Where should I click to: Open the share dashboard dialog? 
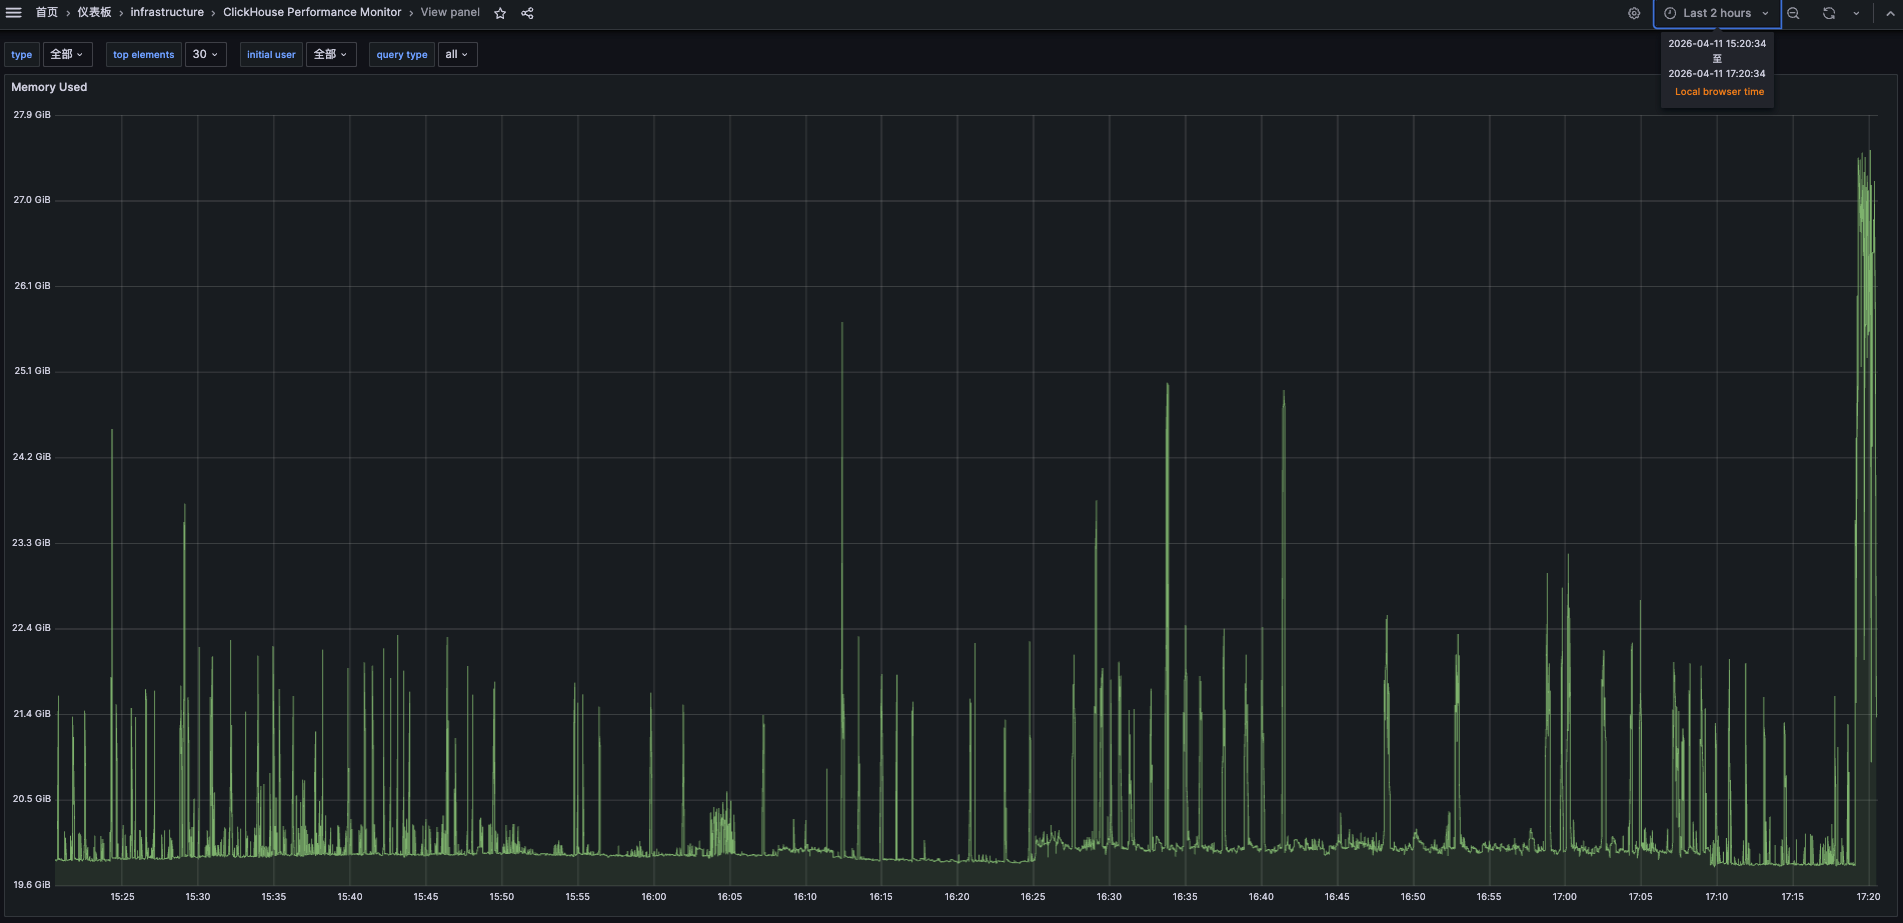pos(527,13)
